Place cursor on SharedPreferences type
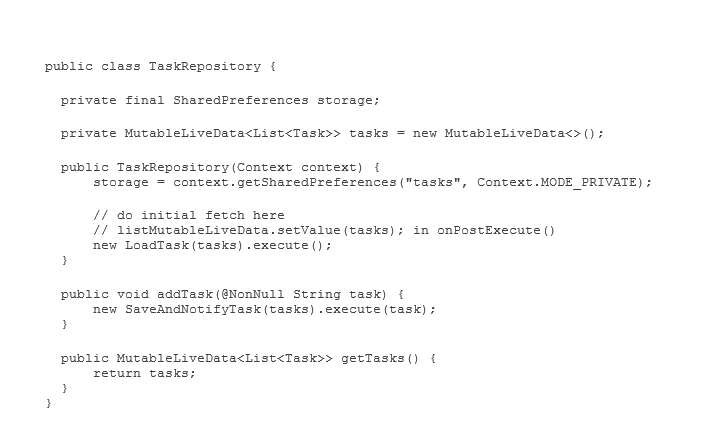 [x=241, y=100]
